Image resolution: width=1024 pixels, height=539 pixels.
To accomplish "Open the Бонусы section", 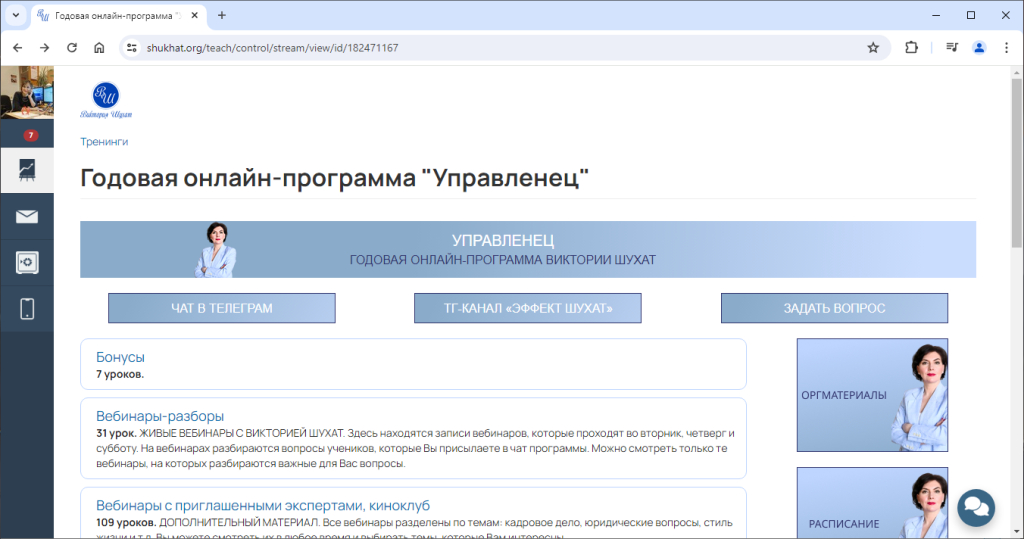I will click(x=120, y=357).
